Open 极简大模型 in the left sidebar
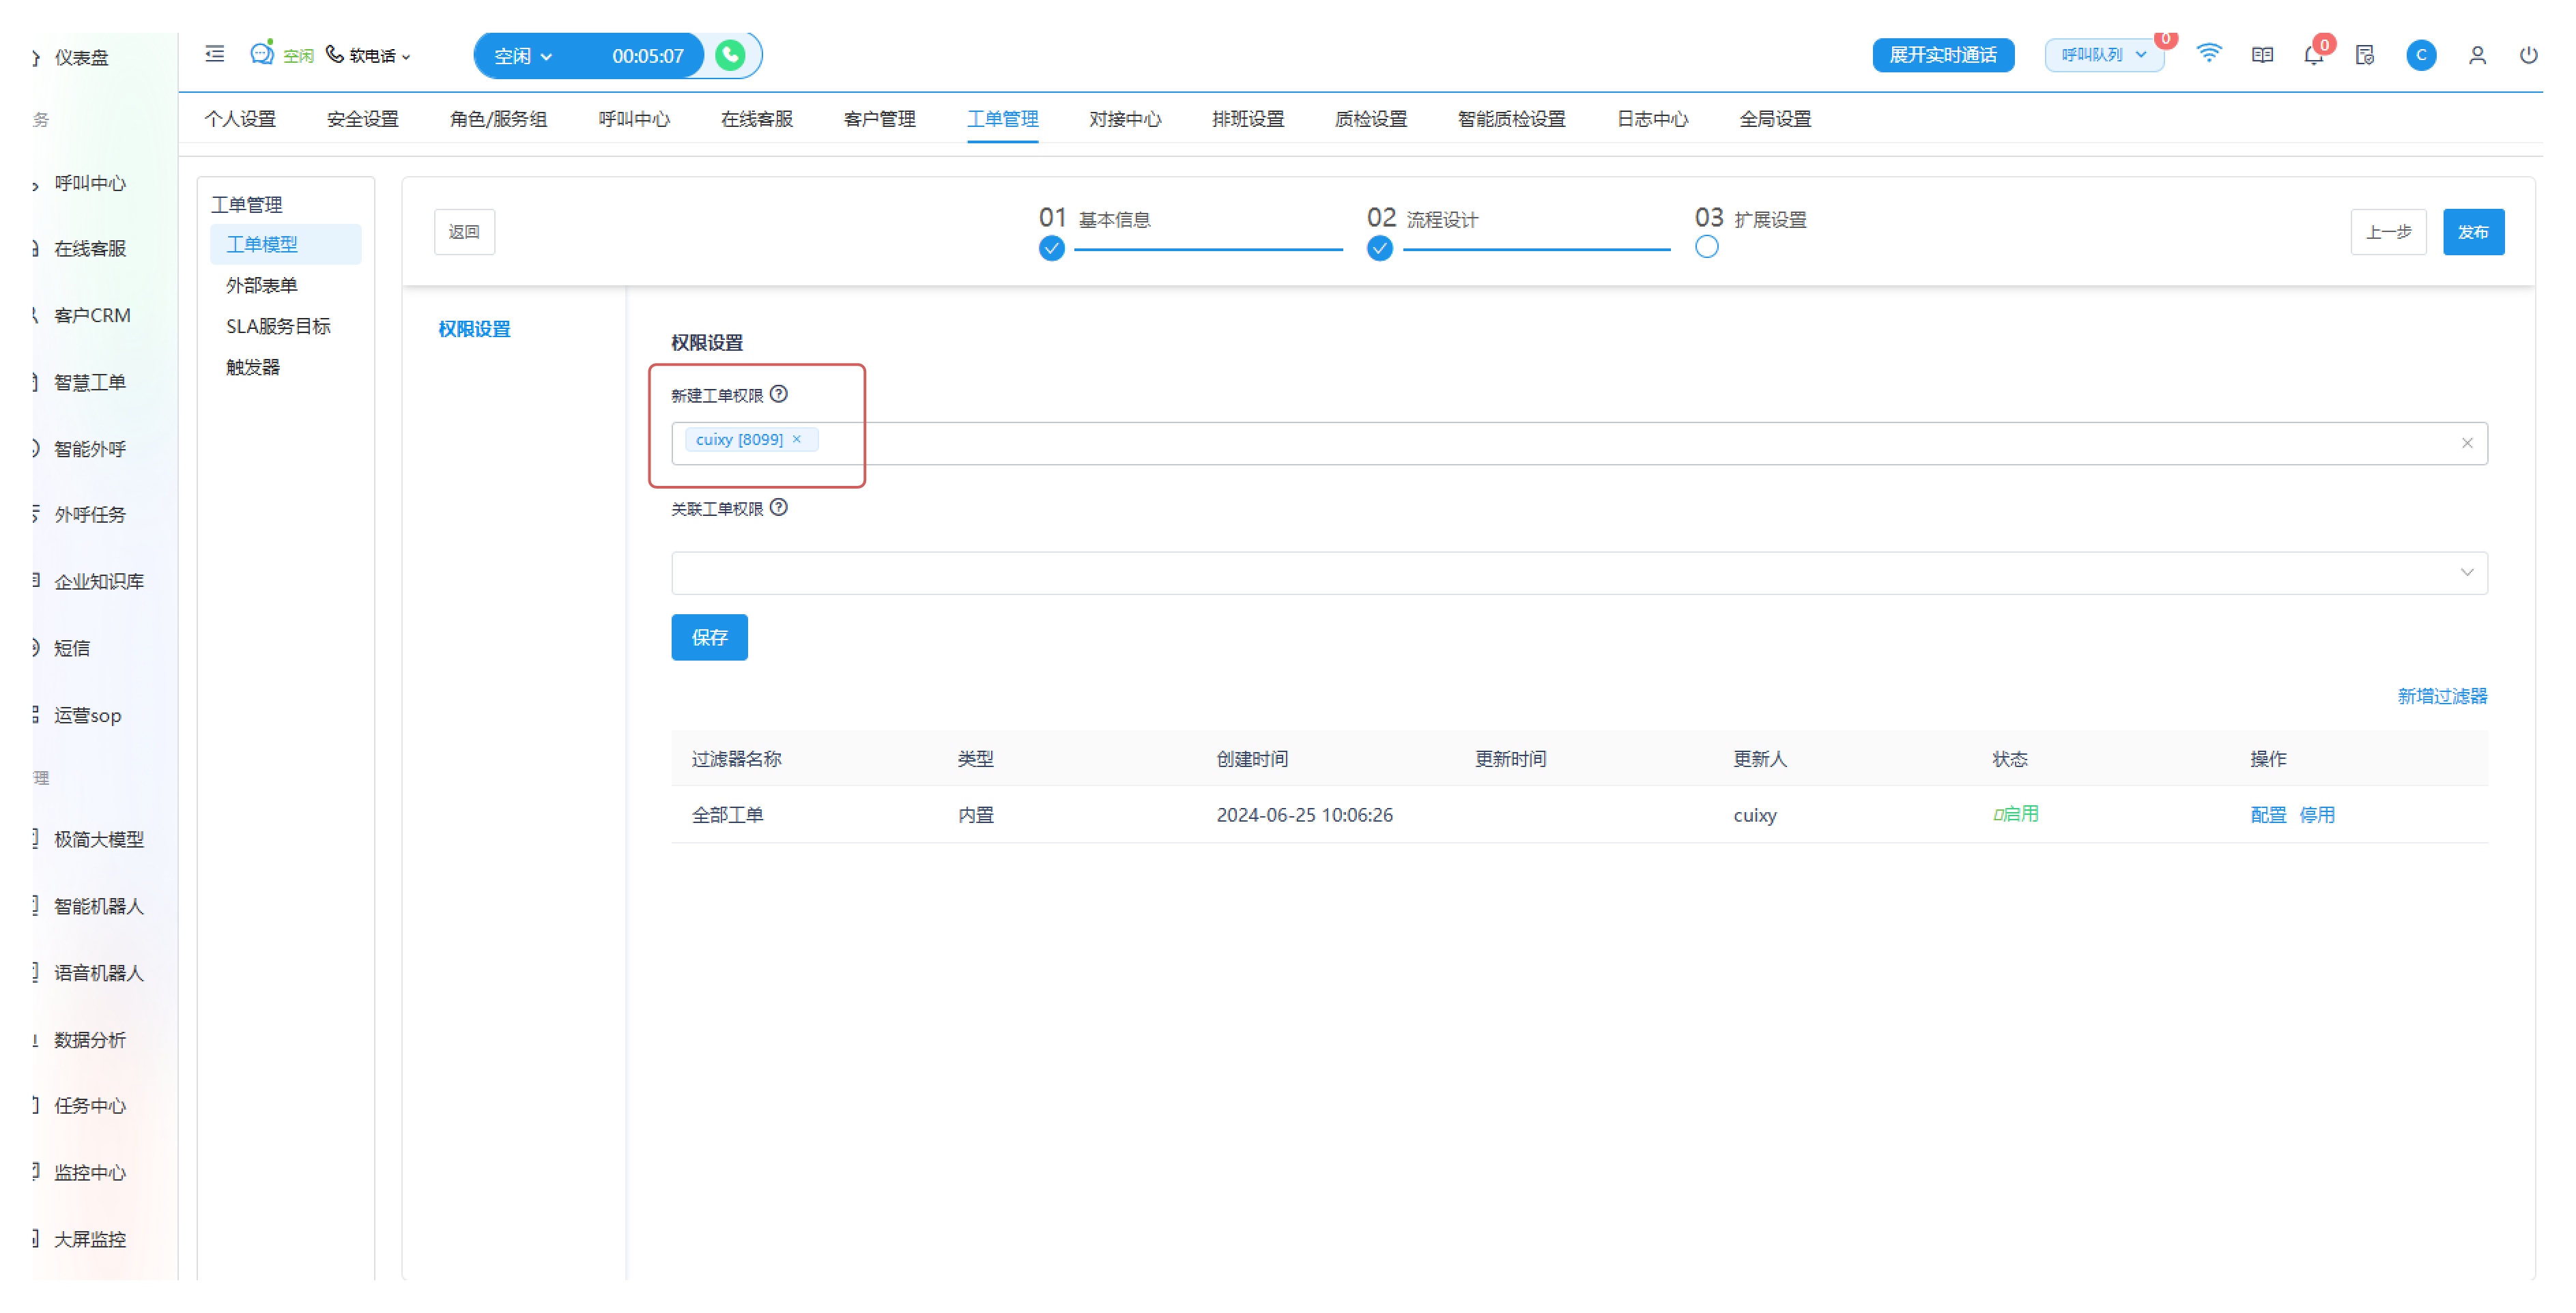Image resolution: width=2576 pixels, height=1313 pixels. [x=98, y=840]
